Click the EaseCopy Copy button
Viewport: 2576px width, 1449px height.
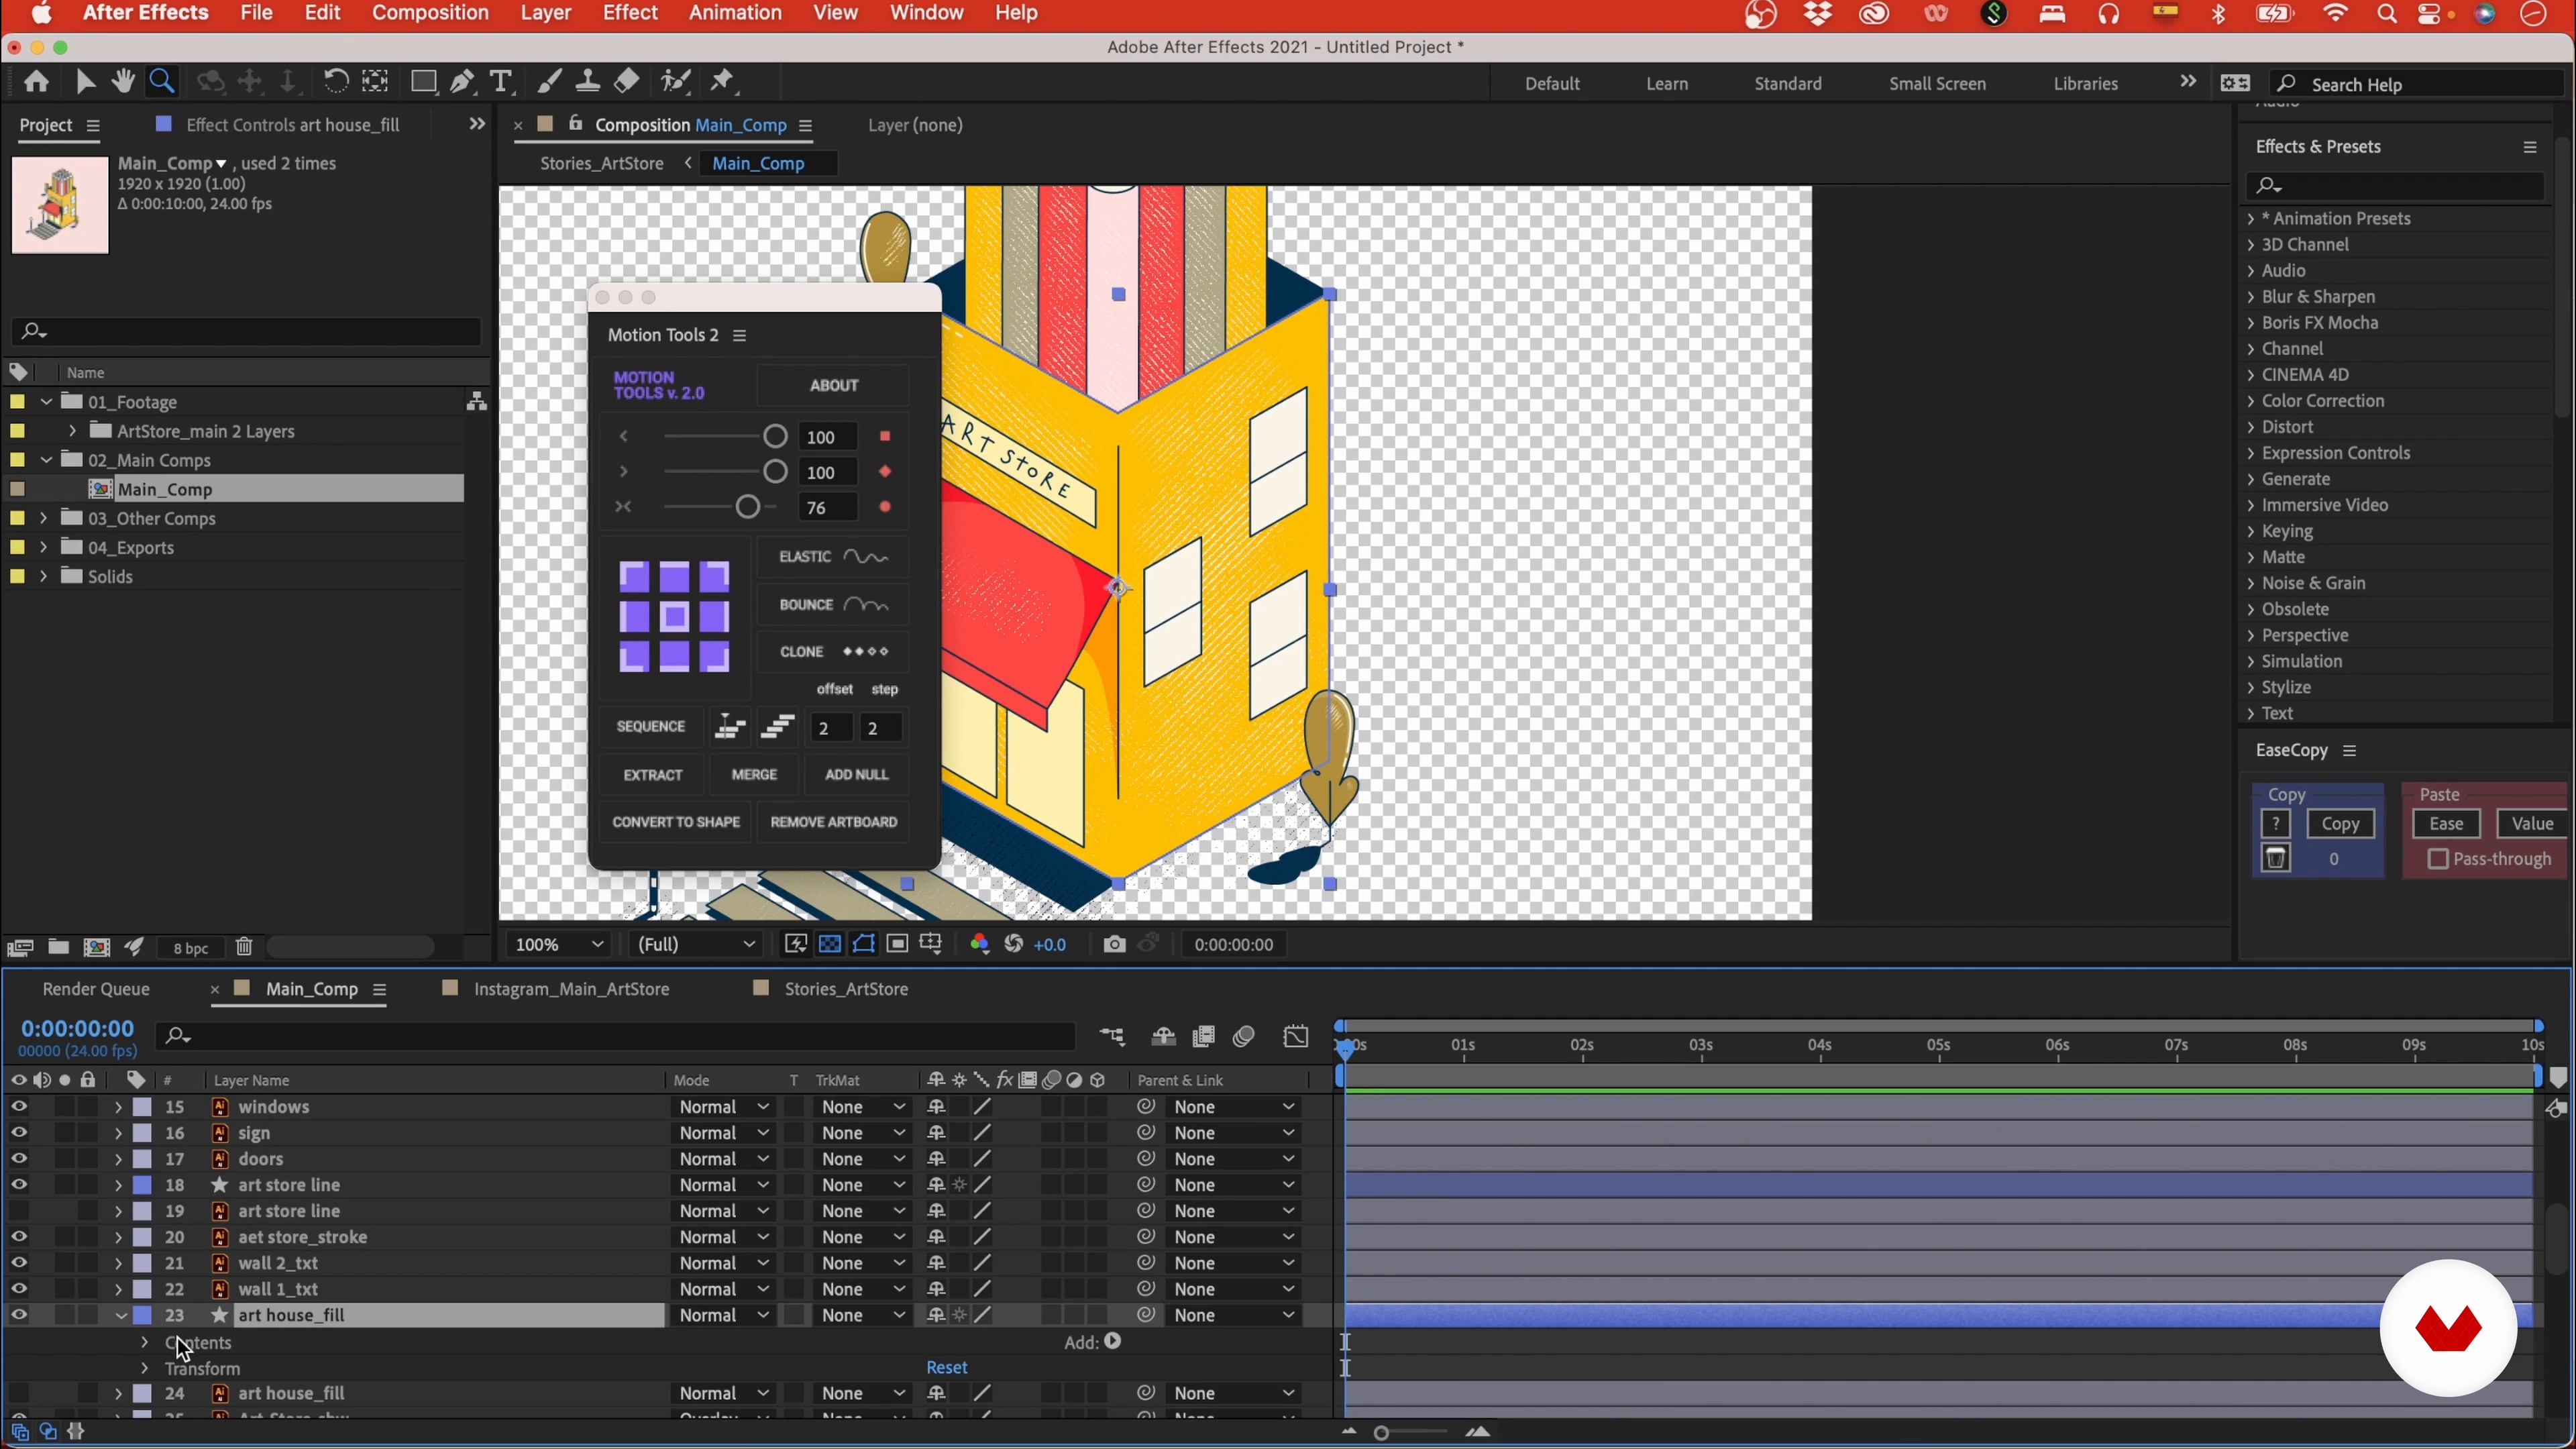pyautogui.click(x=2340, y=824)
